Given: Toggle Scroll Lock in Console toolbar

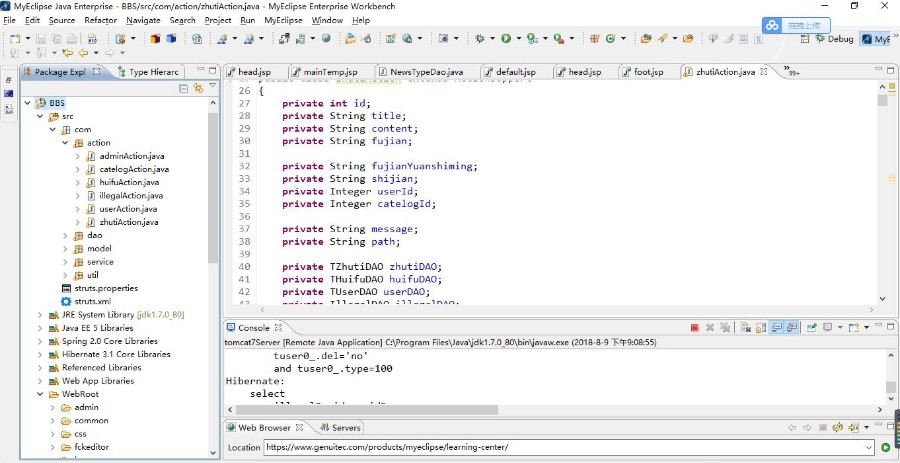Looking at the screenshot, I should pos(761,328).
